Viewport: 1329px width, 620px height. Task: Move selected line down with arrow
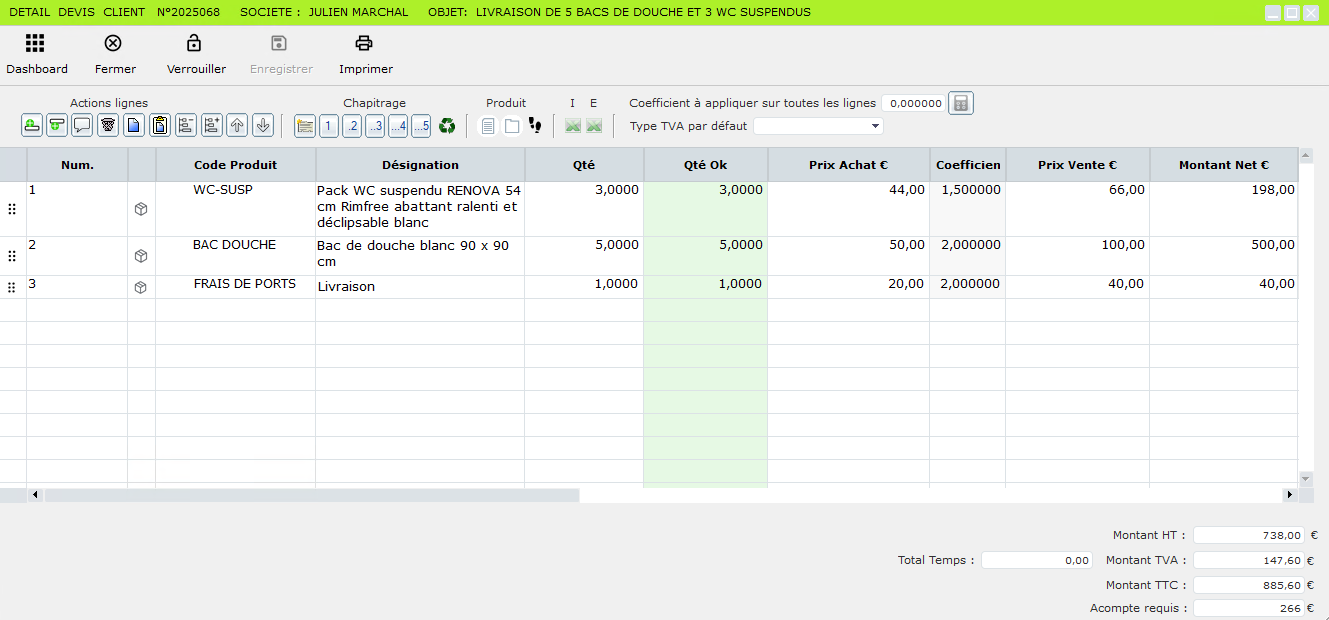click(263, 126)
